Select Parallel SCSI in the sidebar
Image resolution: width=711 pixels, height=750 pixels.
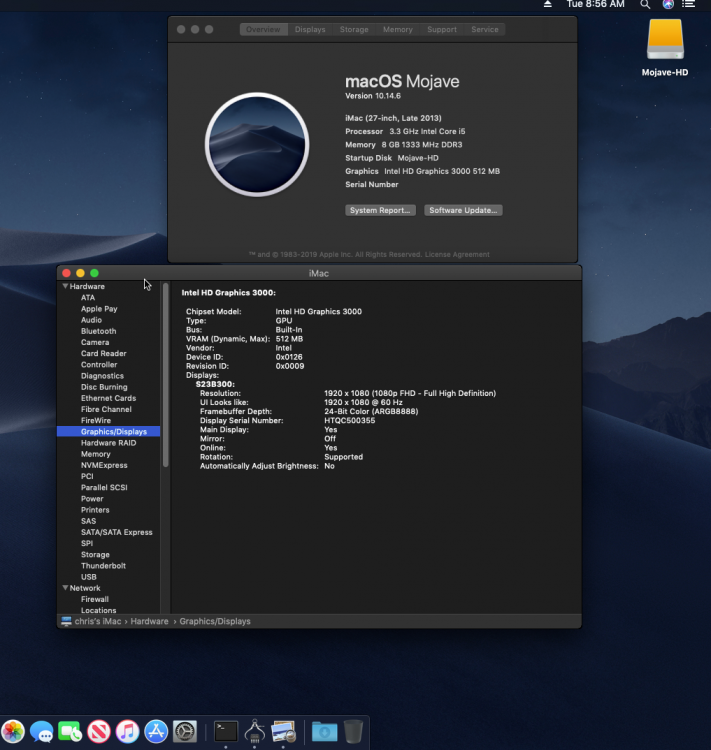pos(104,487)
